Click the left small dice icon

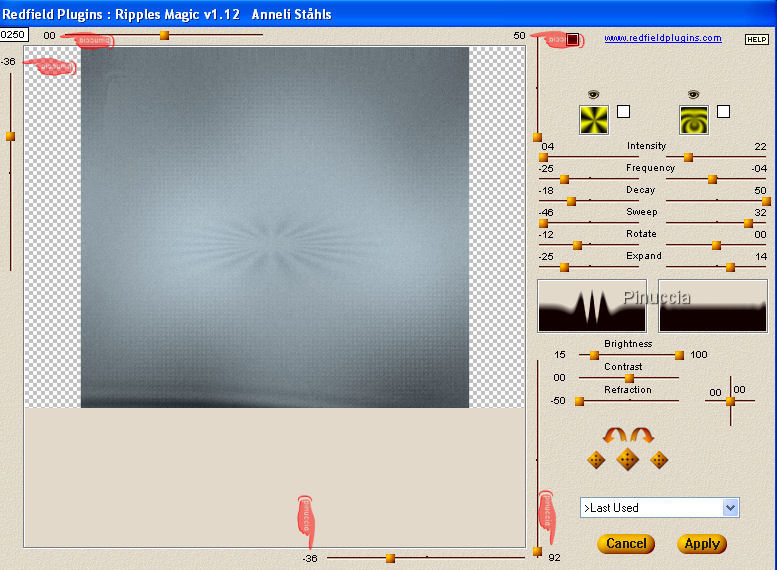click(x=596, y=460)
